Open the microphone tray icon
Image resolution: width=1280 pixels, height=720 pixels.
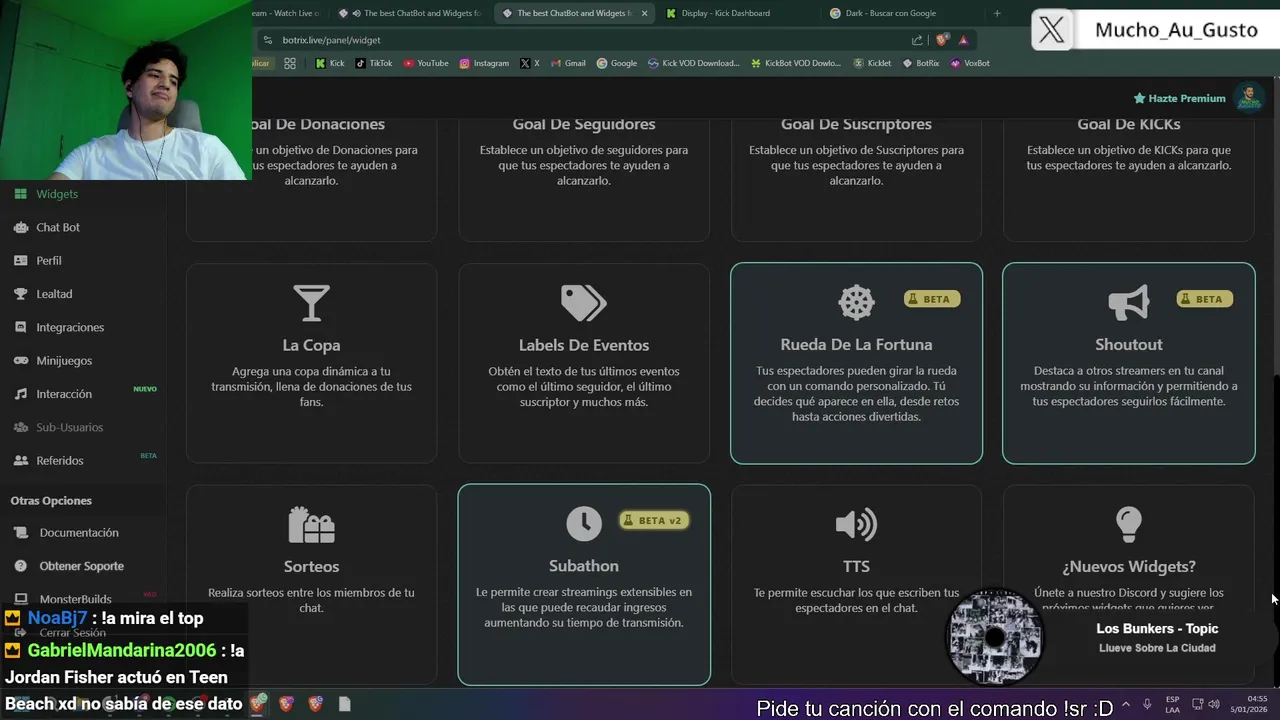point(1147,704)
